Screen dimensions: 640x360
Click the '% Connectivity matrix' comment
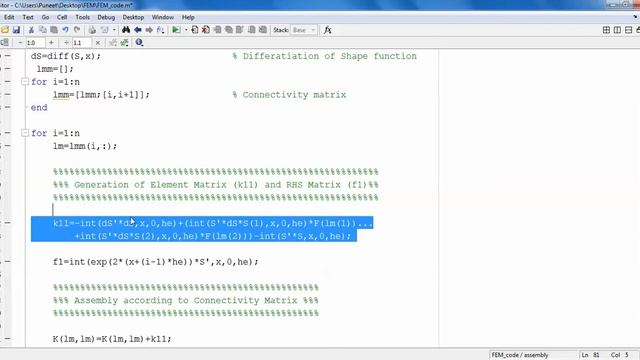point(289,95)
